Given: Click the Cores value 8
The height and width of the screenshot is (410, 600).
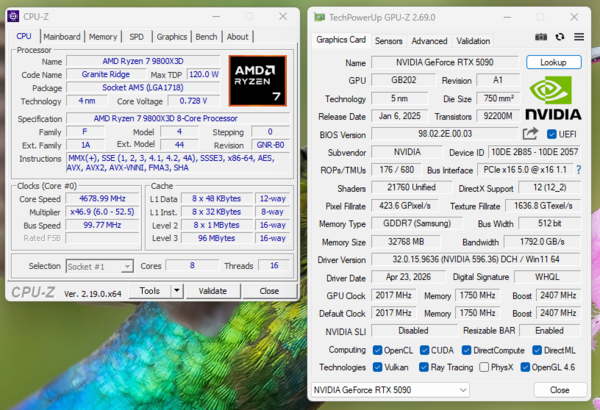Looking at the screenshot, I should tap(192, 265).
